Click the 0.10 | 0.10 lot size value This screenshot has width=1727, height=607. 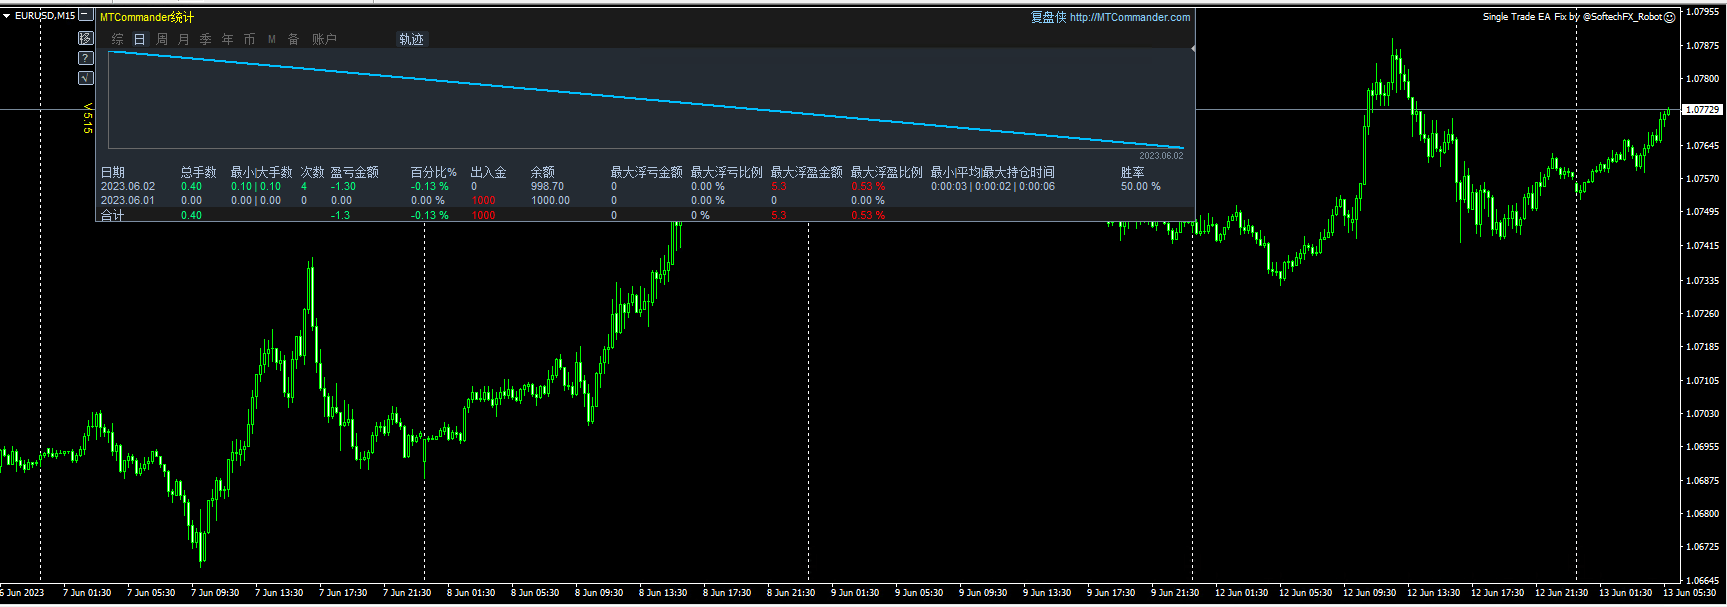point(256,186)
